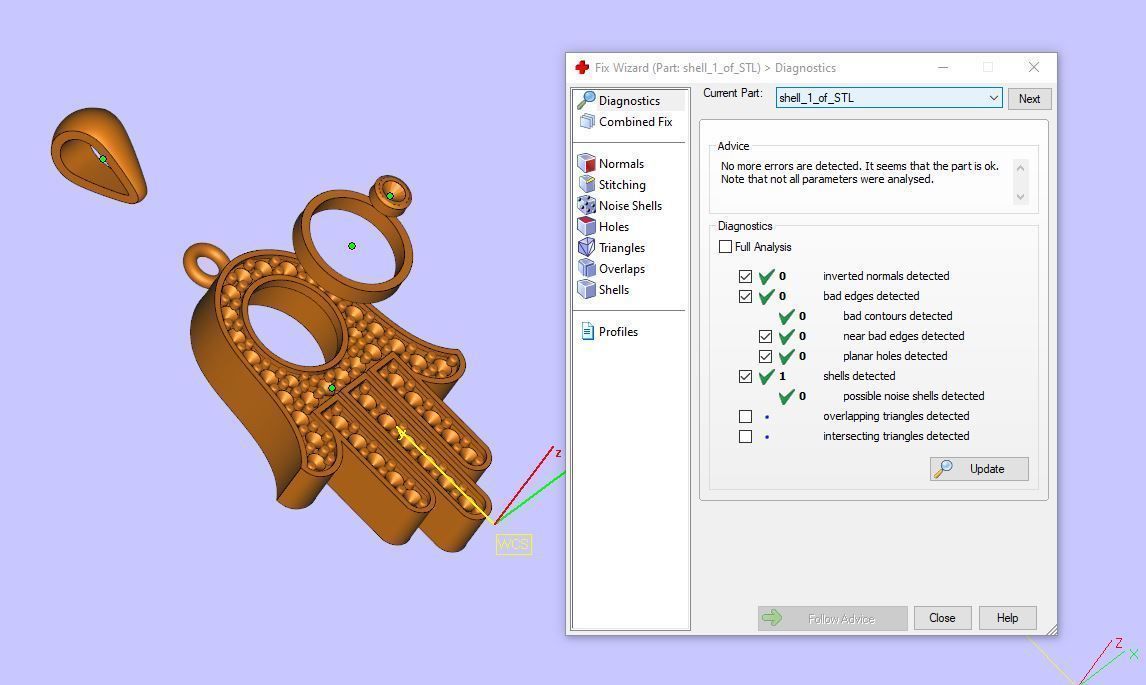The height and width of the screenshot is (685, 1146).
Task: Click the Close button
Action: [942, 618]
